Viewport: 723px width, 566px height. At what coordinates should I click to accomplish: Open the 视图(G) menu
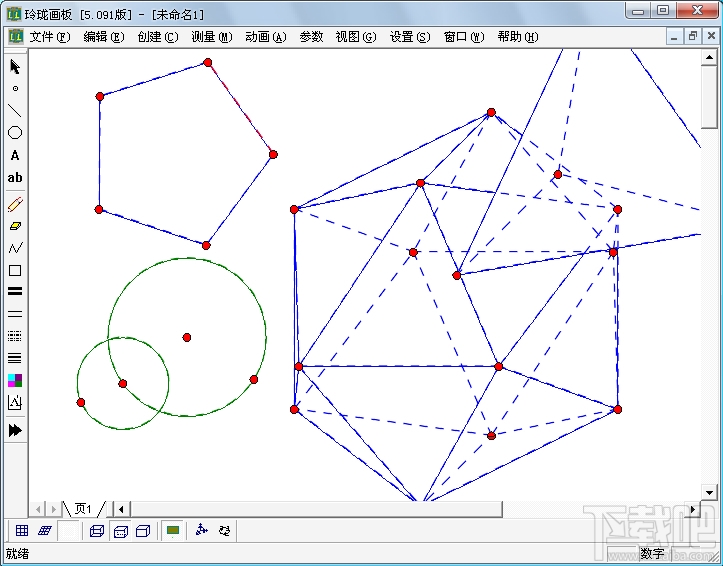tap(356, 37)
